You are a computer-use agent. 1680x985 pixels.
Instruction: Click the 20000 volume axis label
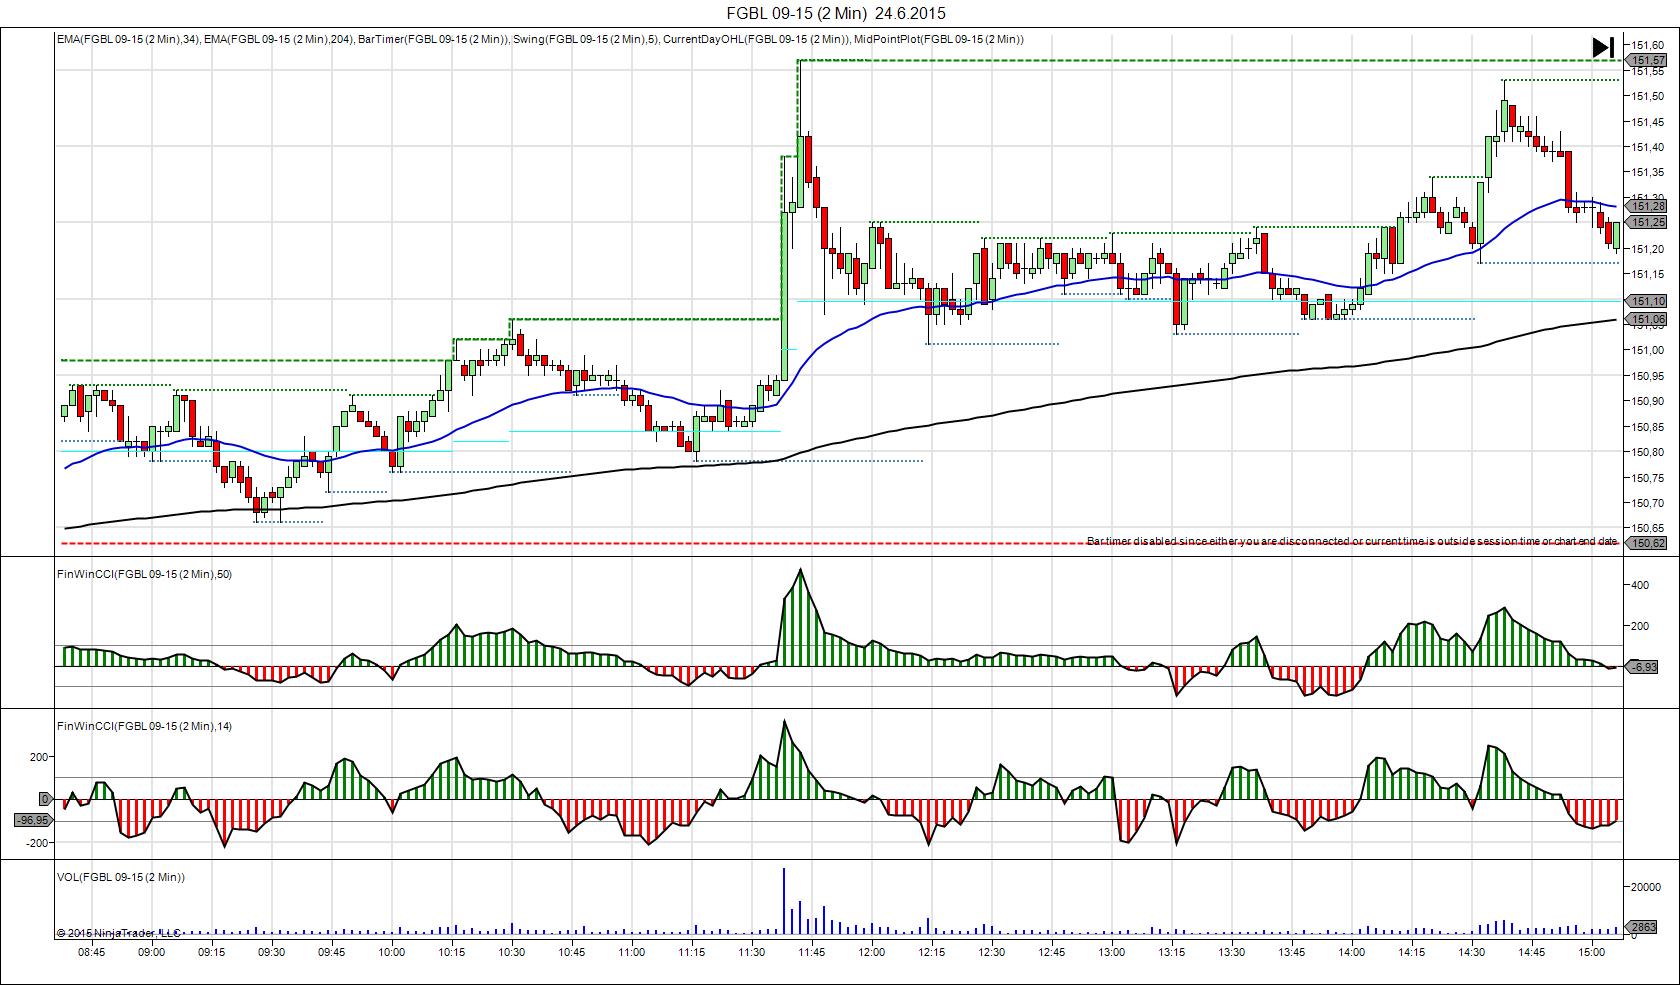pos(1647,887)
